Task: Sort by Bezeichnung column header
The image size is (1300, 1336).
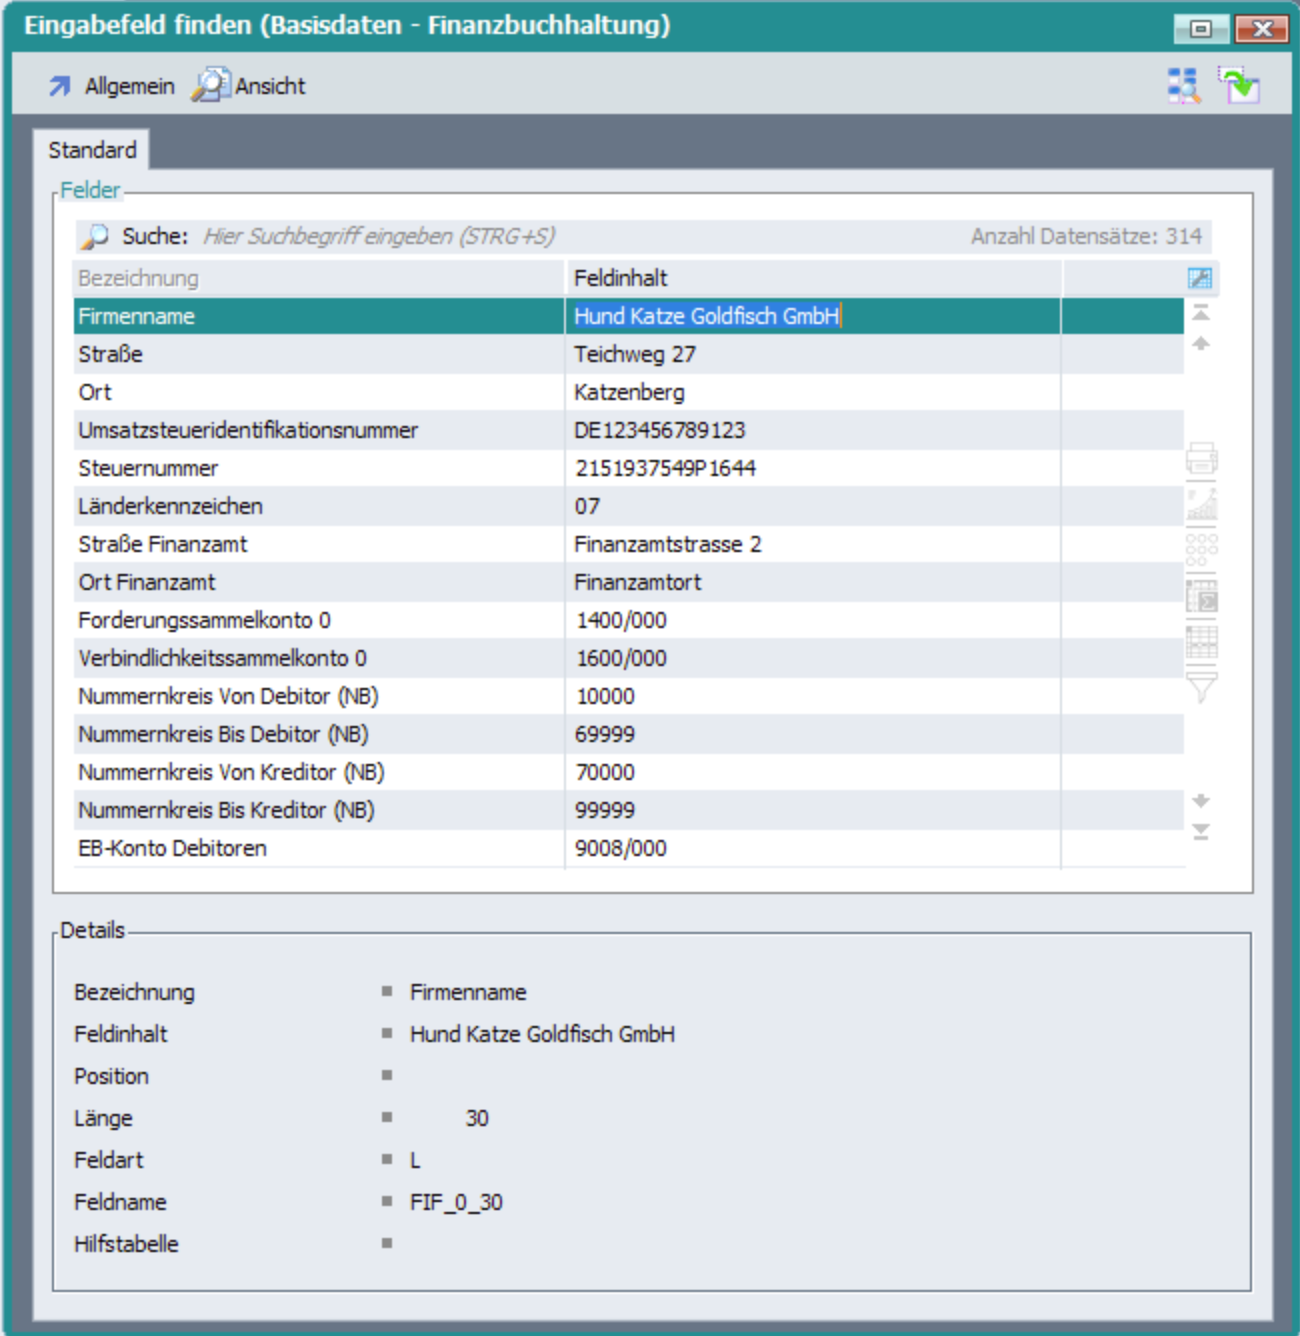Action: pos(318,278)
